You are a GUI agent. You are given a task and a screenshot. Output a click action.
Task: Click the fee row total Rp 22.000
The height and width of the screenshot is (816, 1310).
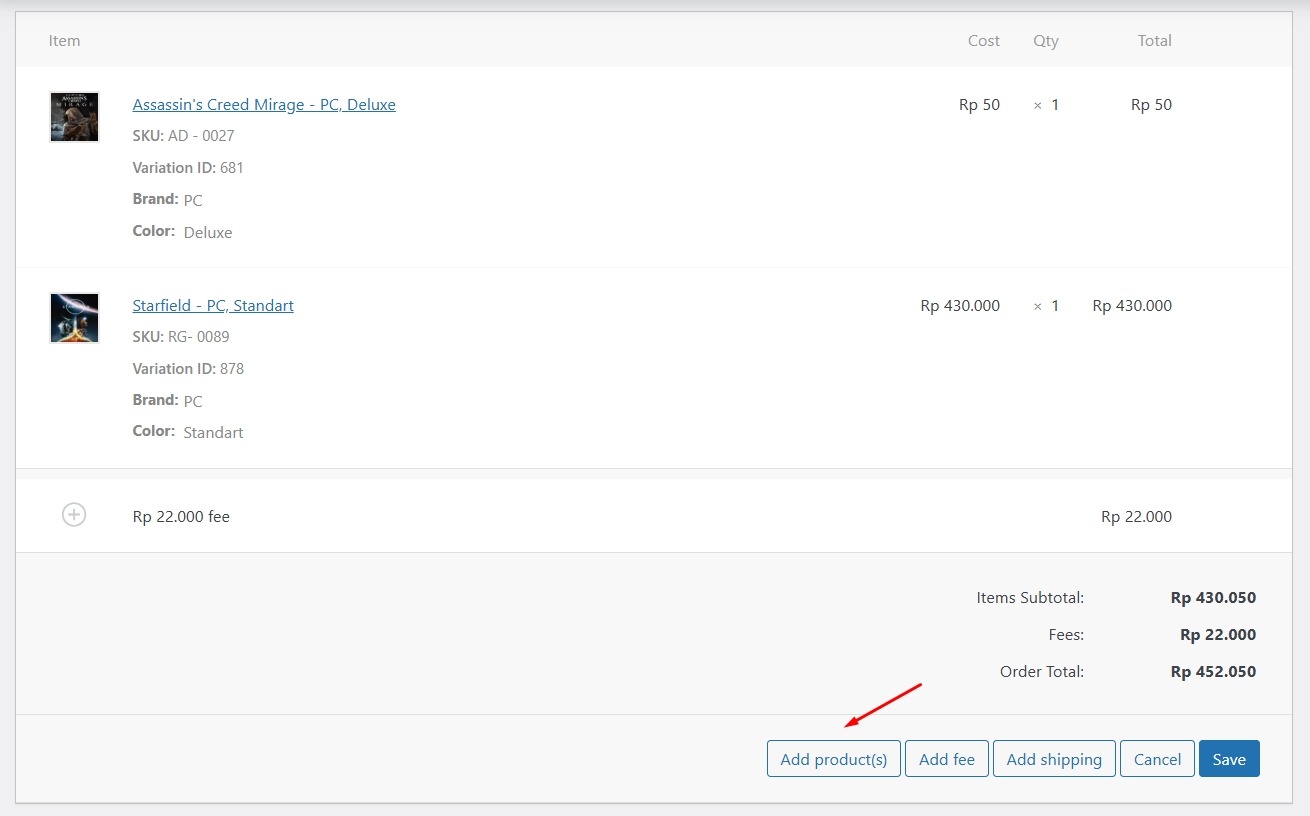1136,517
